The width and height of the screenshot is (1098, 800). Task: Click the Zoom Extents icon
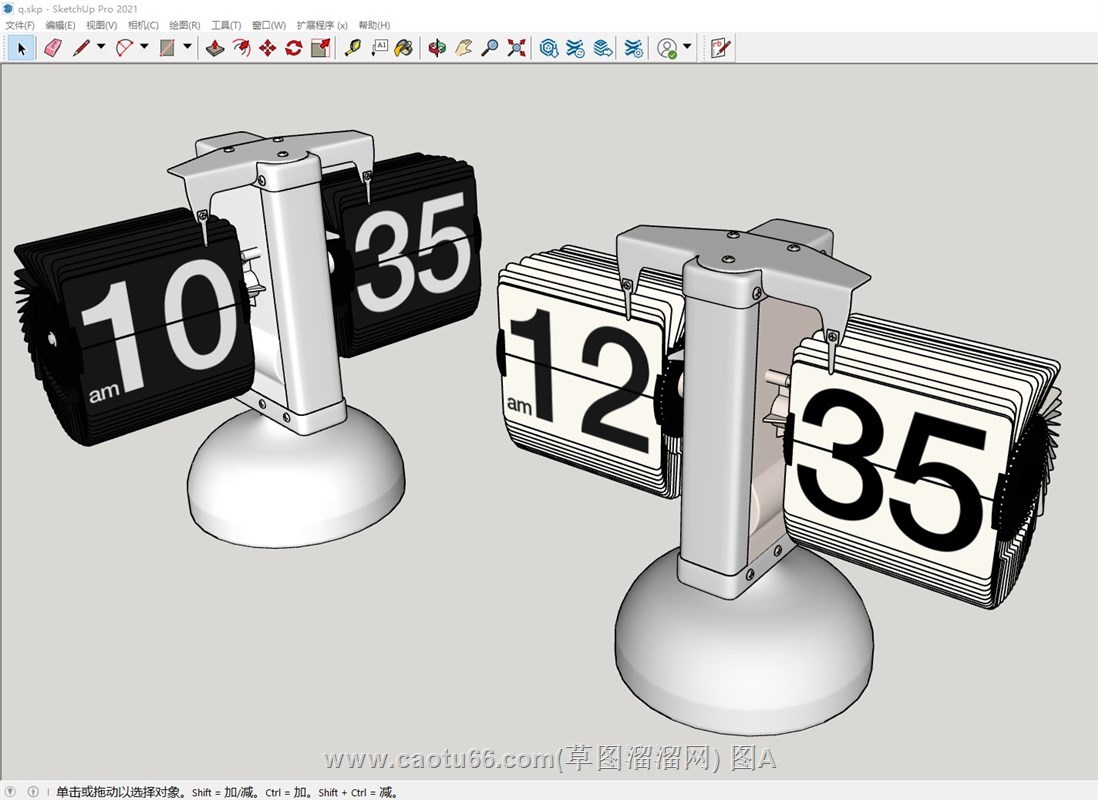pyautogui.click(x=516, y=47)
